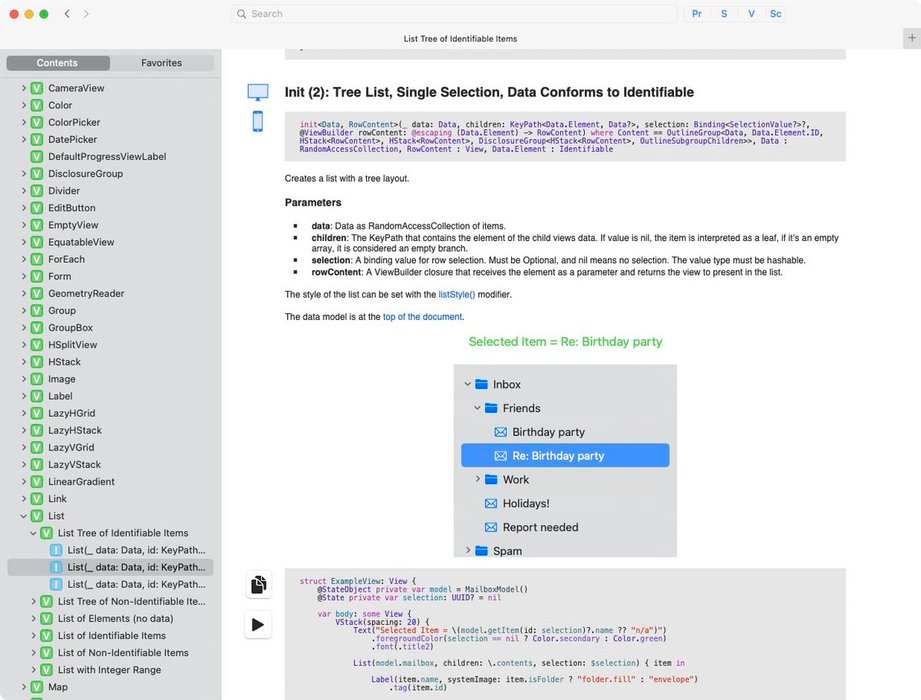Click the iPhone preview icon below the Mac icon
This screenshot has width=921, height=700.
[x=258, y=121]
